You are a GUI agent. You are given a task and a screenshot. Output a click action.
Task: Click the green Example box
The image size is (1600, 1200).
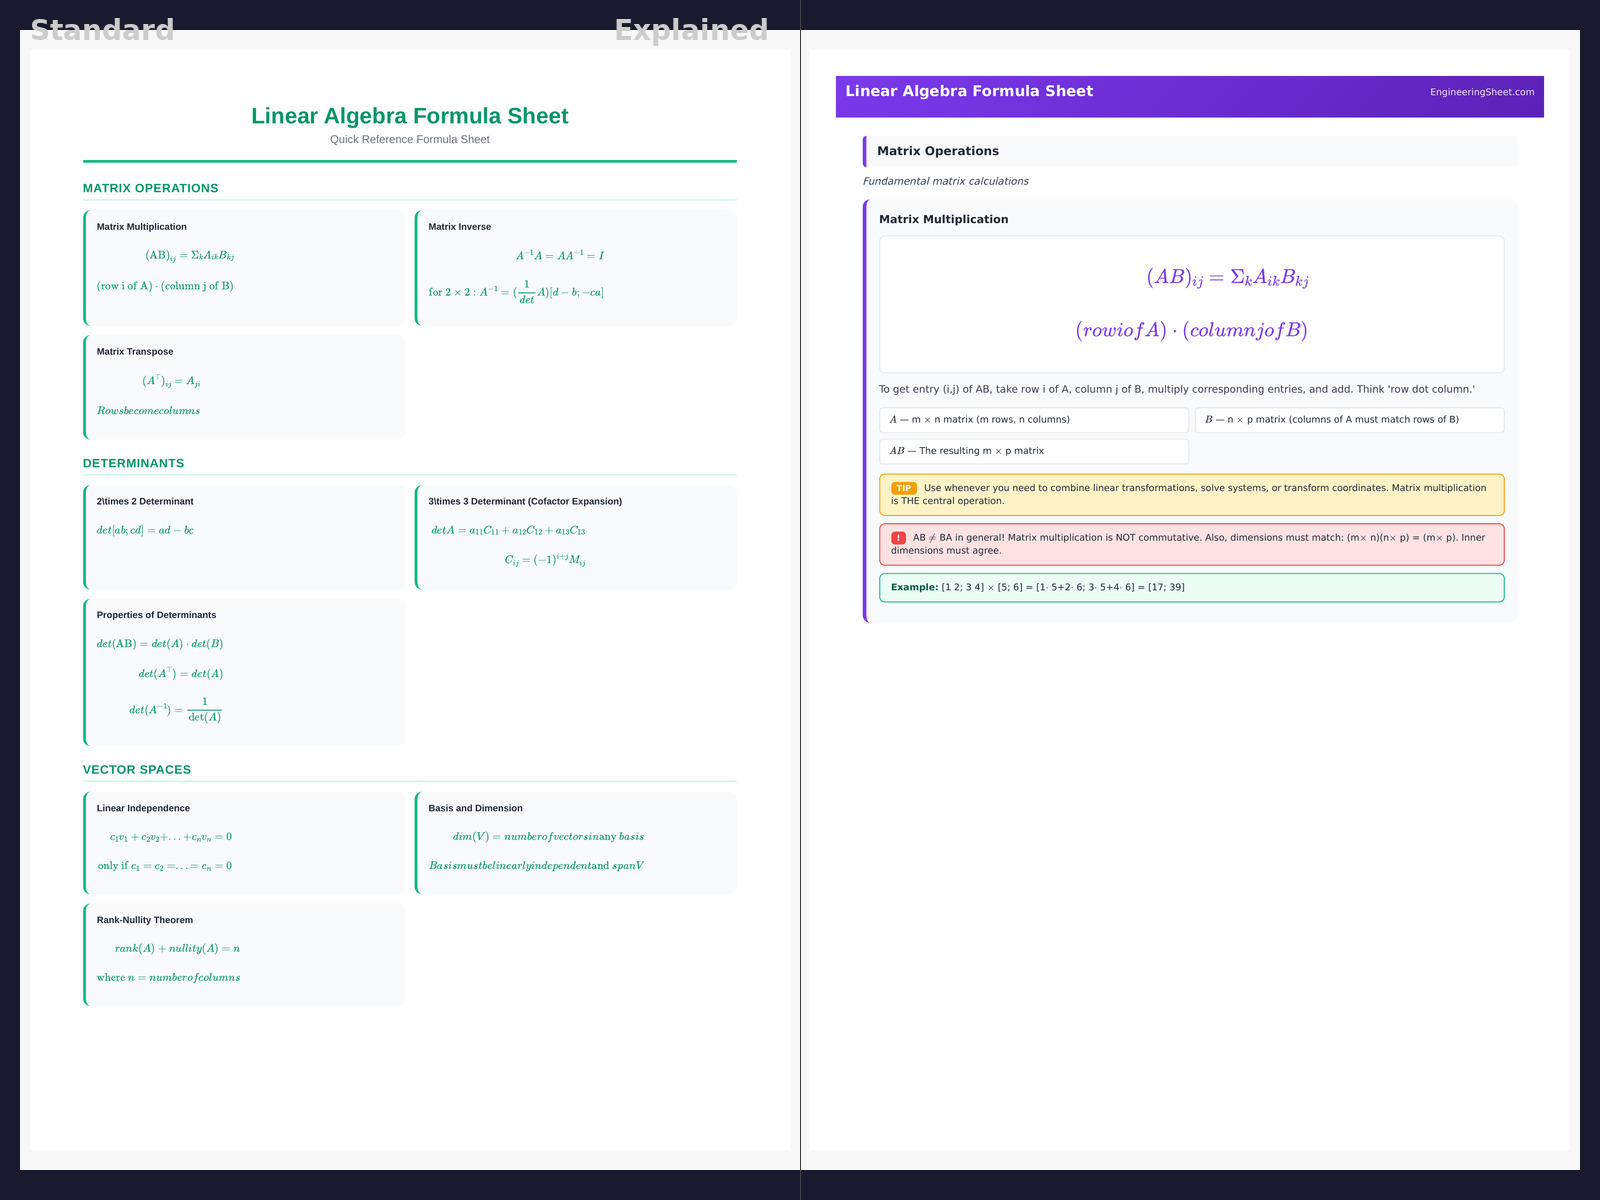click(x=1191, y=587)
